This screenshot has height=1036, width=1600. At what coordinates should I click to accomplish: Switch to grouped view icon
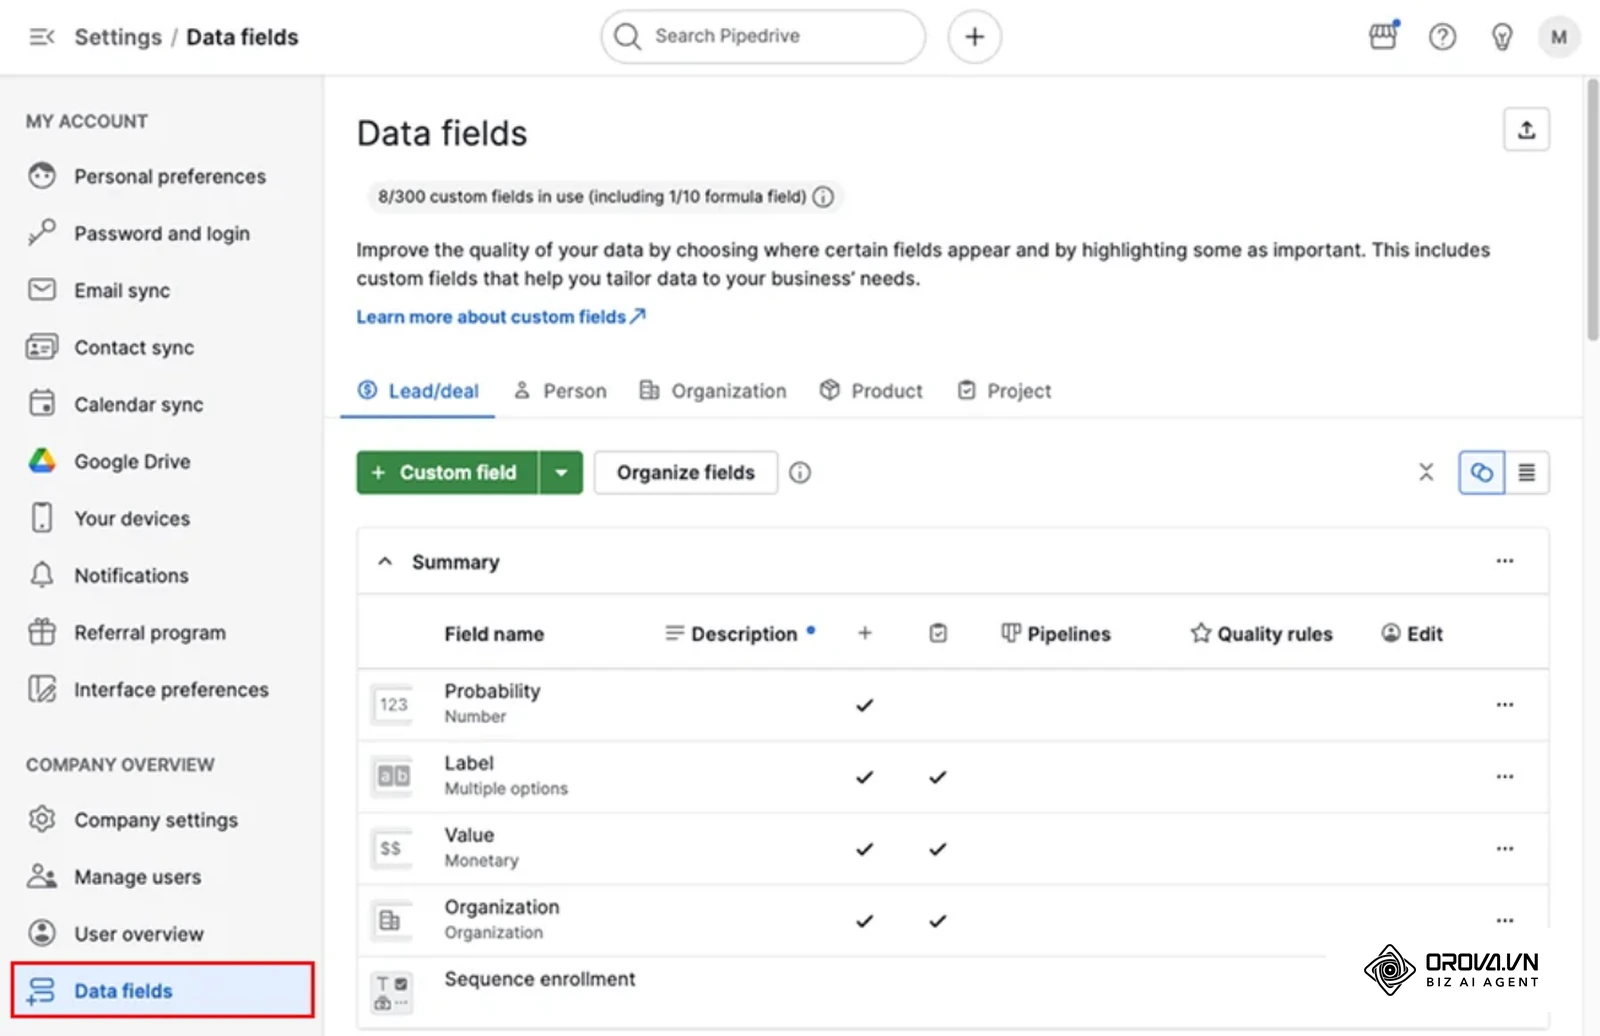1481,473
